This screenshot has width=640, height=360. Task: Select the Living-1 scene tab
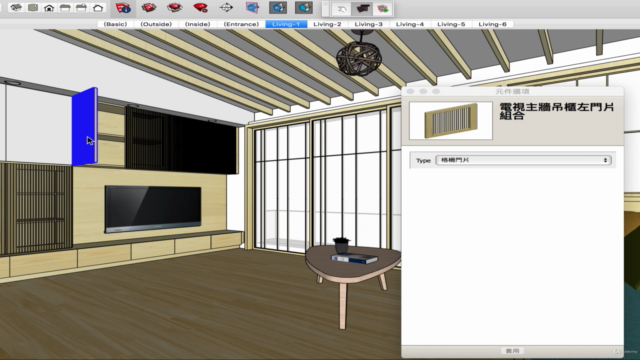tap(286, 24)
